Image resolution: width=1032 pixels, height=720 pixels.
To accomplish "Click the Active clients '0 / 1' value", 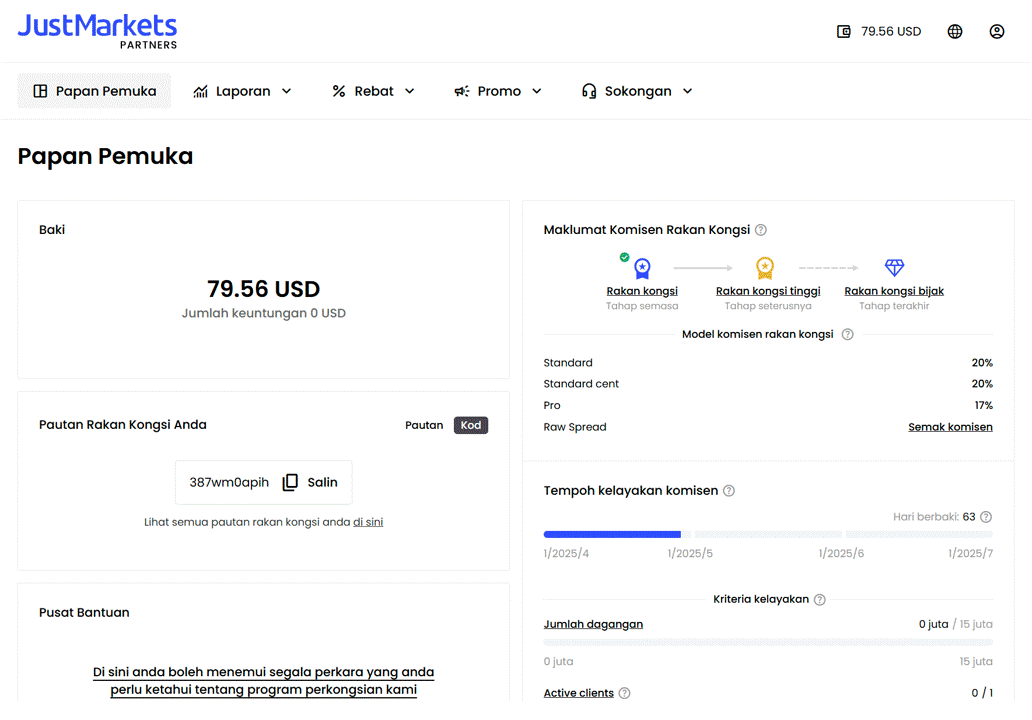I will click(982, 693).
